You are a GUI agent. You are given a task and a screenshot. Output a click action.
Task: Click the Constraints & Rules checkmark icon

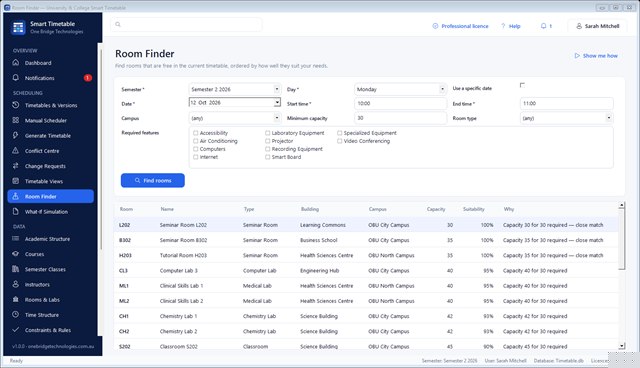click(x=16, y=330)
